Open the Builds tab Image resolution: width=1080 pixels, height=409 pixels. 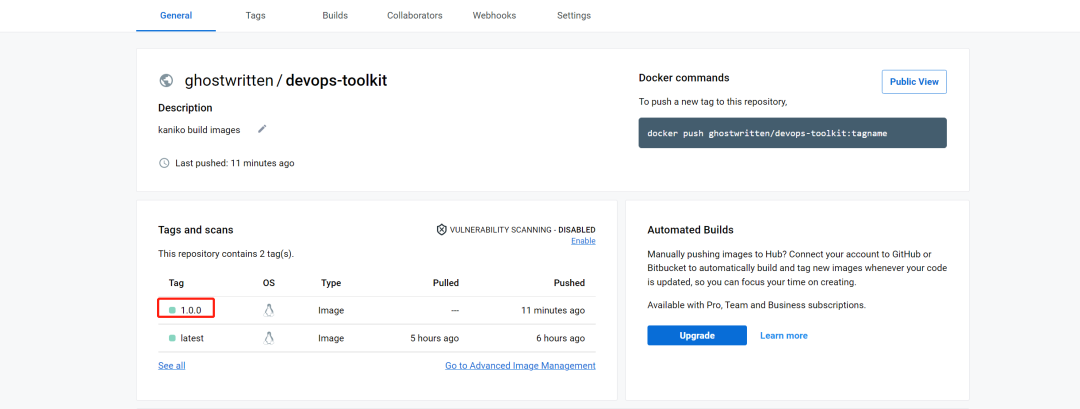(336, 16)
